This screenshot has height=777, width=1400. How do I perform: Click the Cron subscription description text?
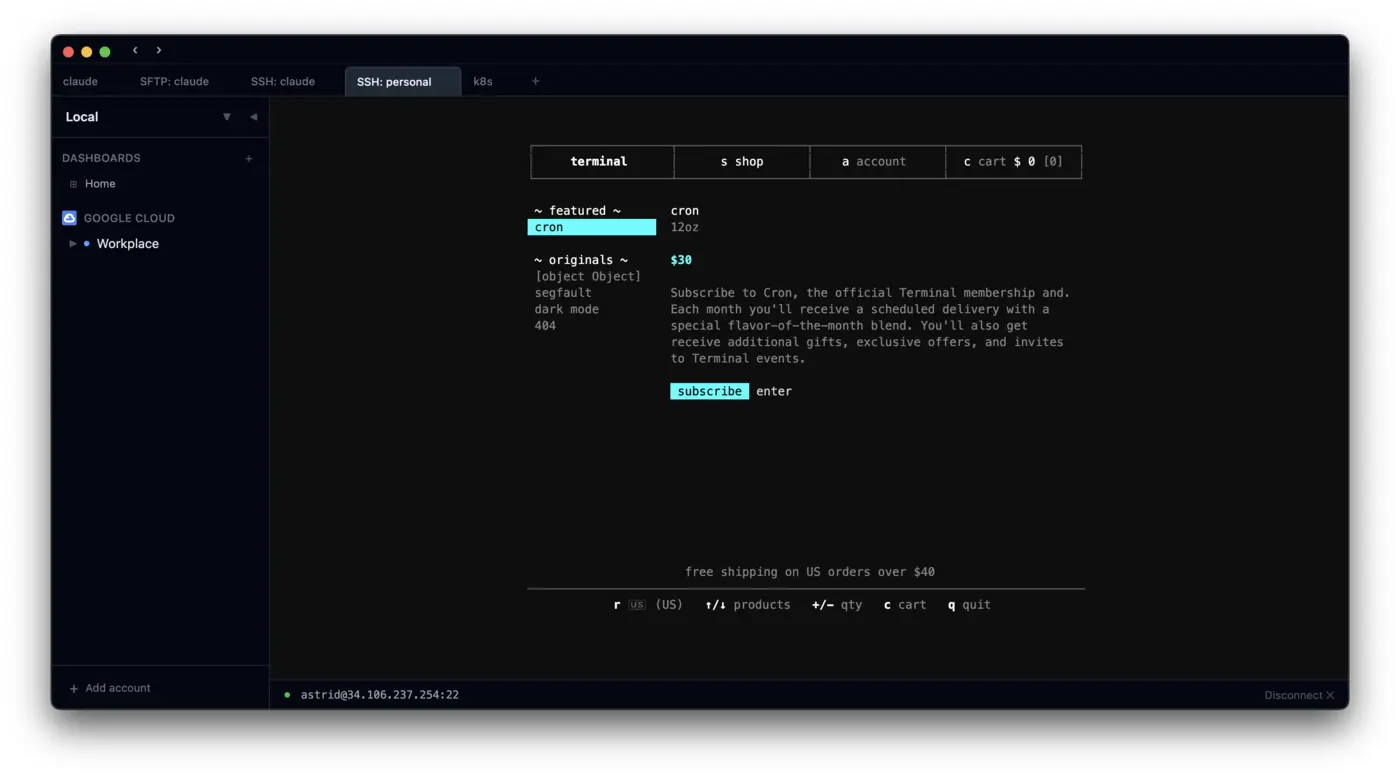870,326
